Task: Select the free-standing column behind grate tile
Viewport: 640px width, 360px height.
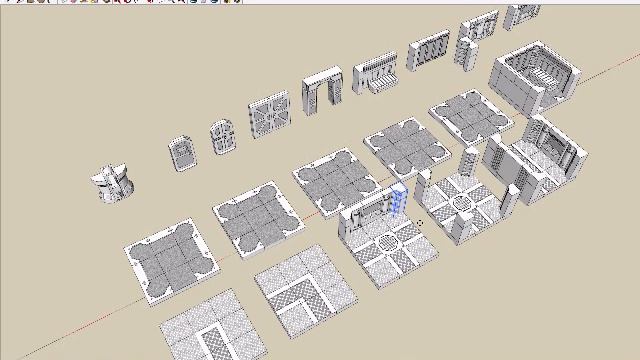Action: [x=468, y=162]
